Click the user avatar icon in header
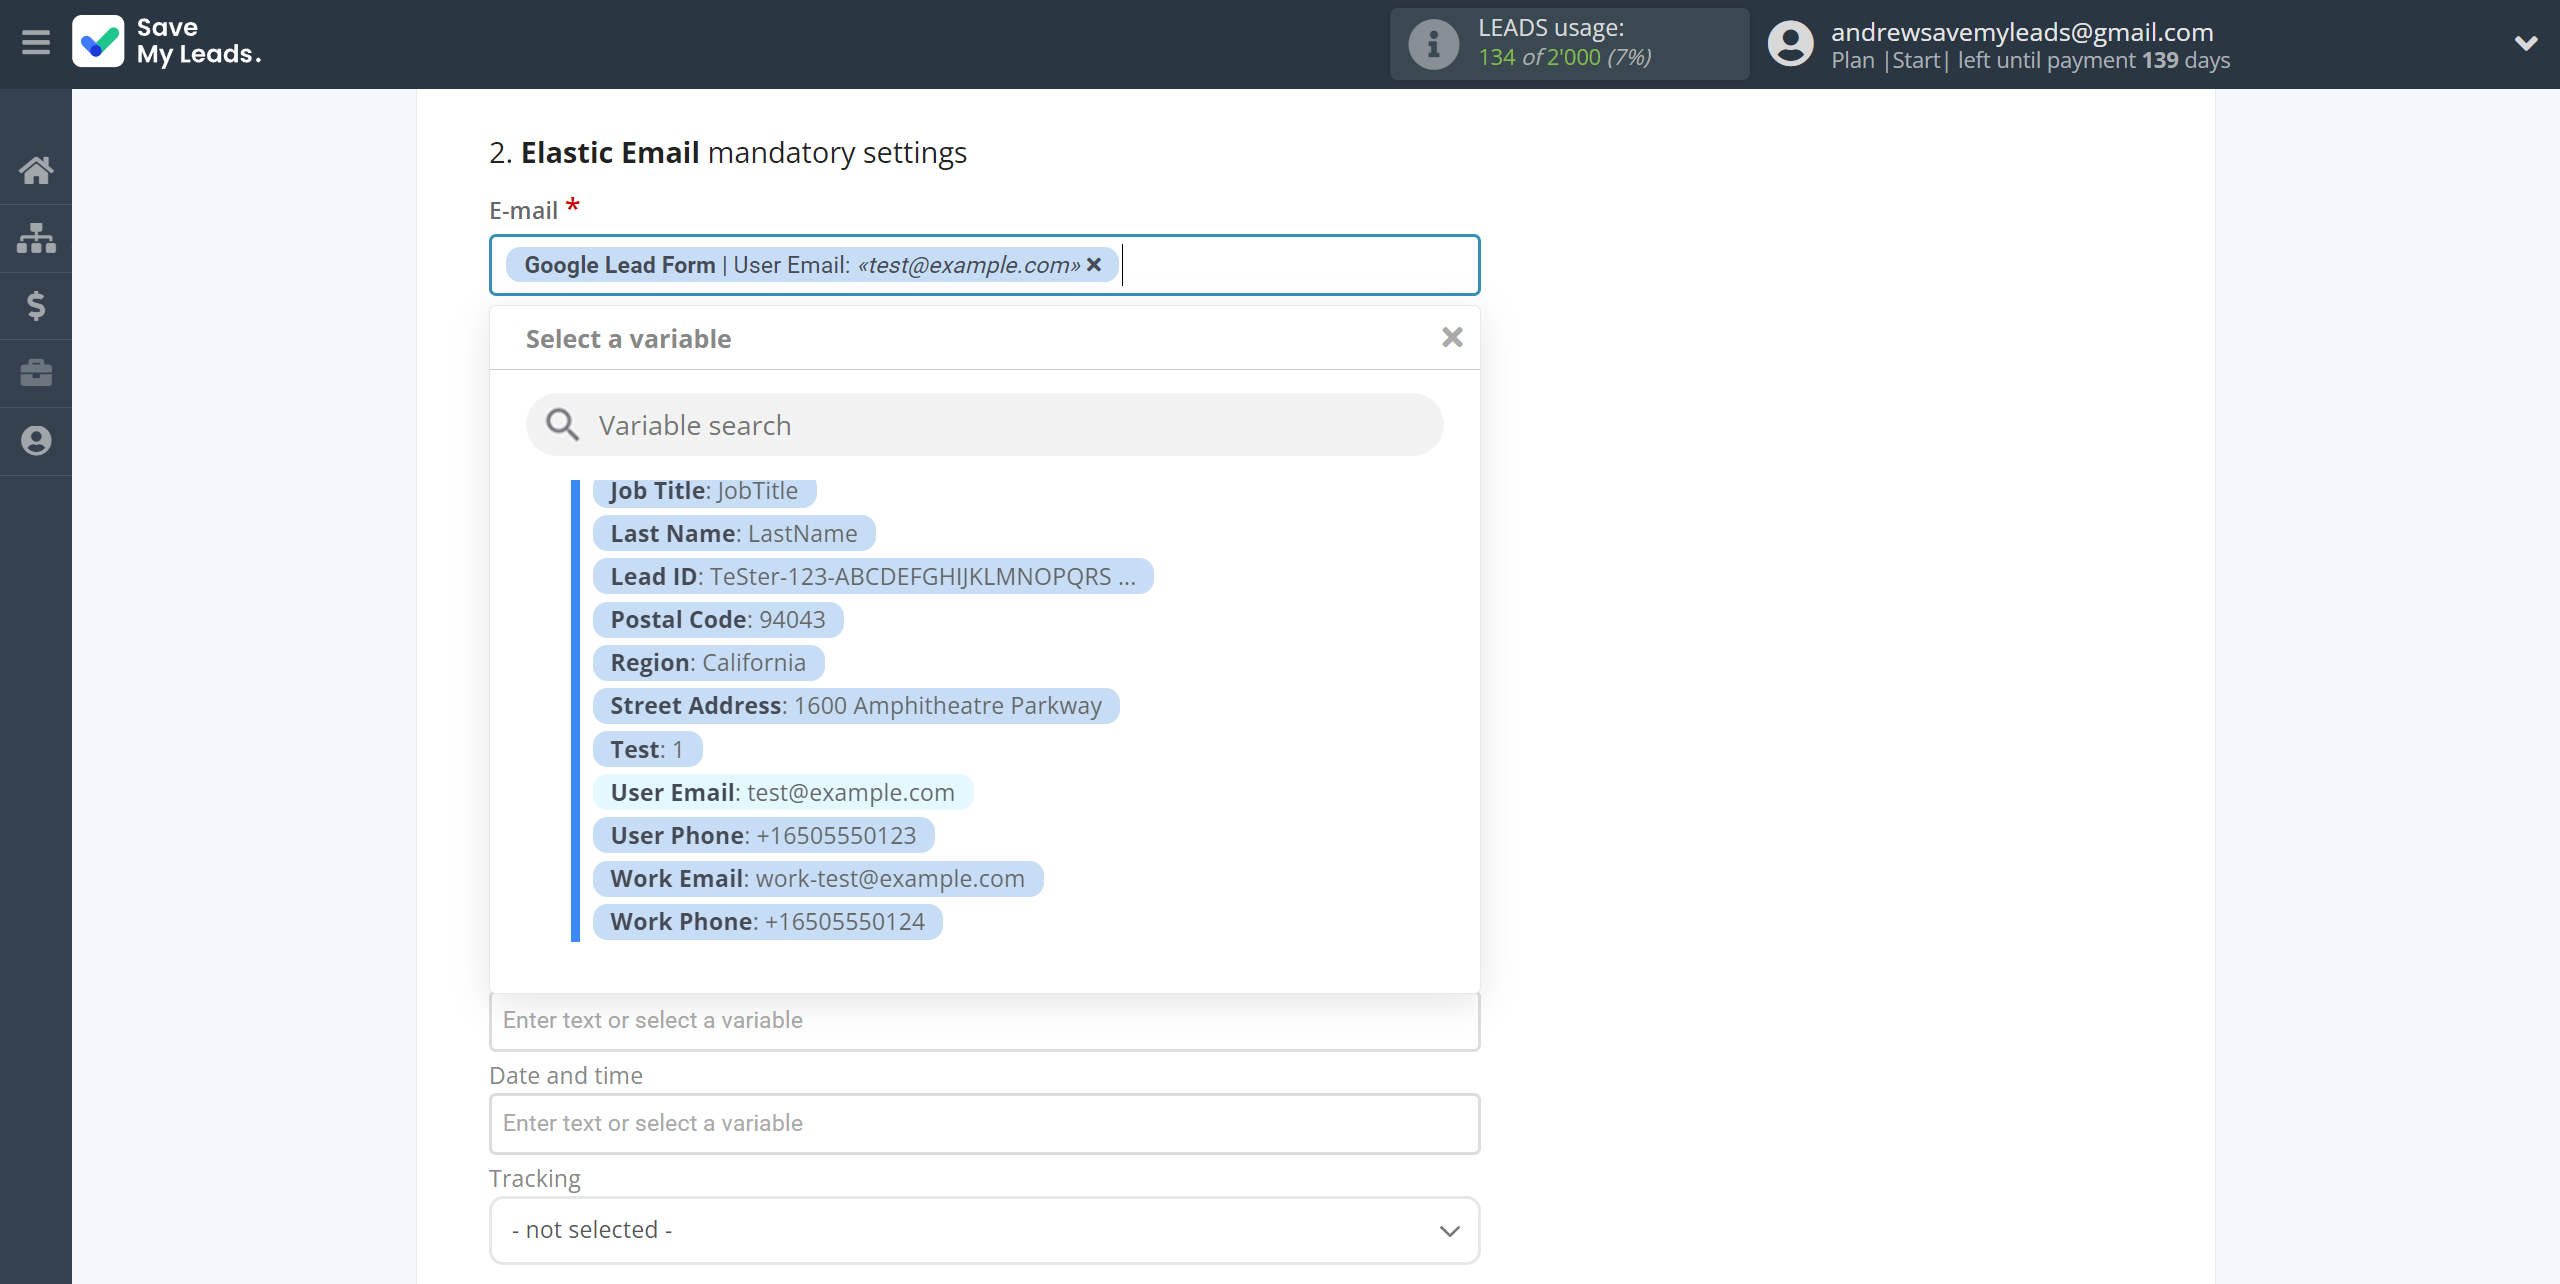Viewport: 2560px width, 1284px height. pyautogui.click(x=1790, y=44)
